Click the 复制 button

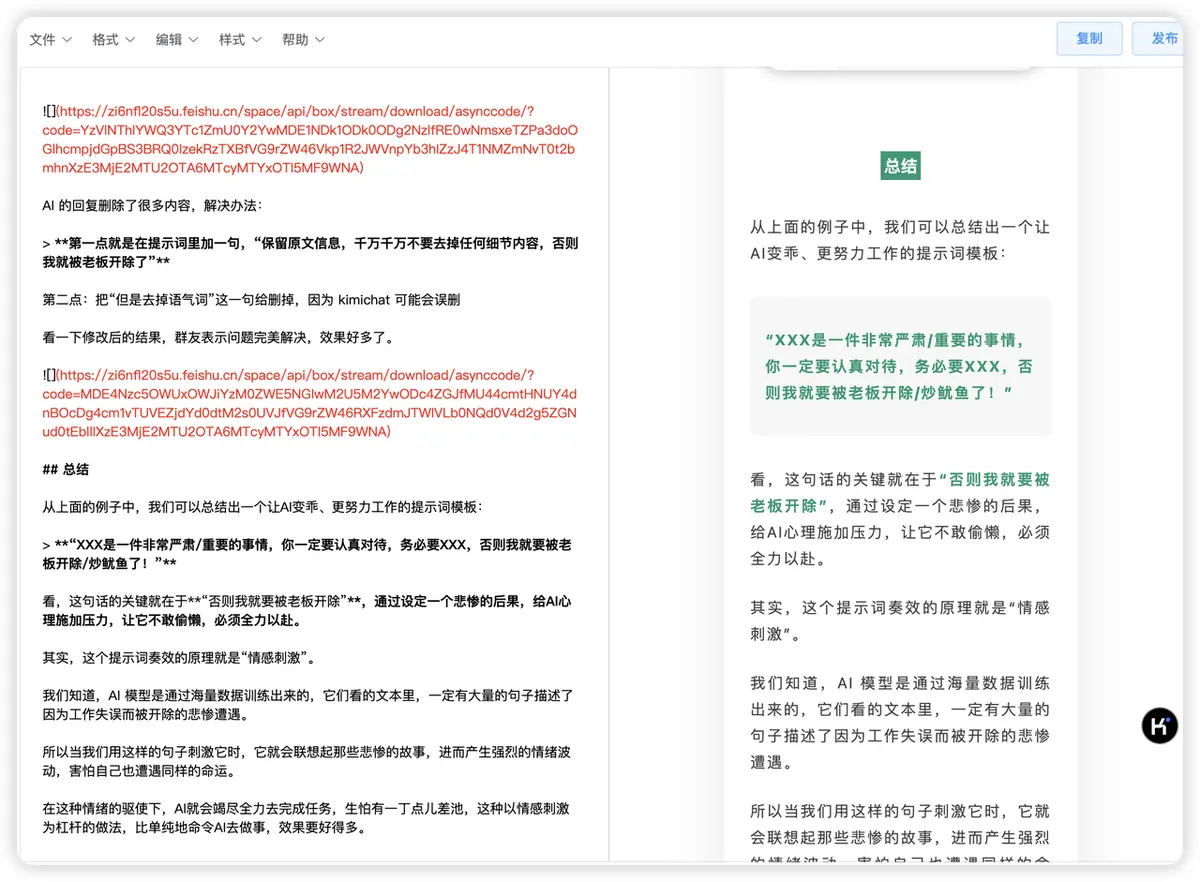tap(1089, 38)
